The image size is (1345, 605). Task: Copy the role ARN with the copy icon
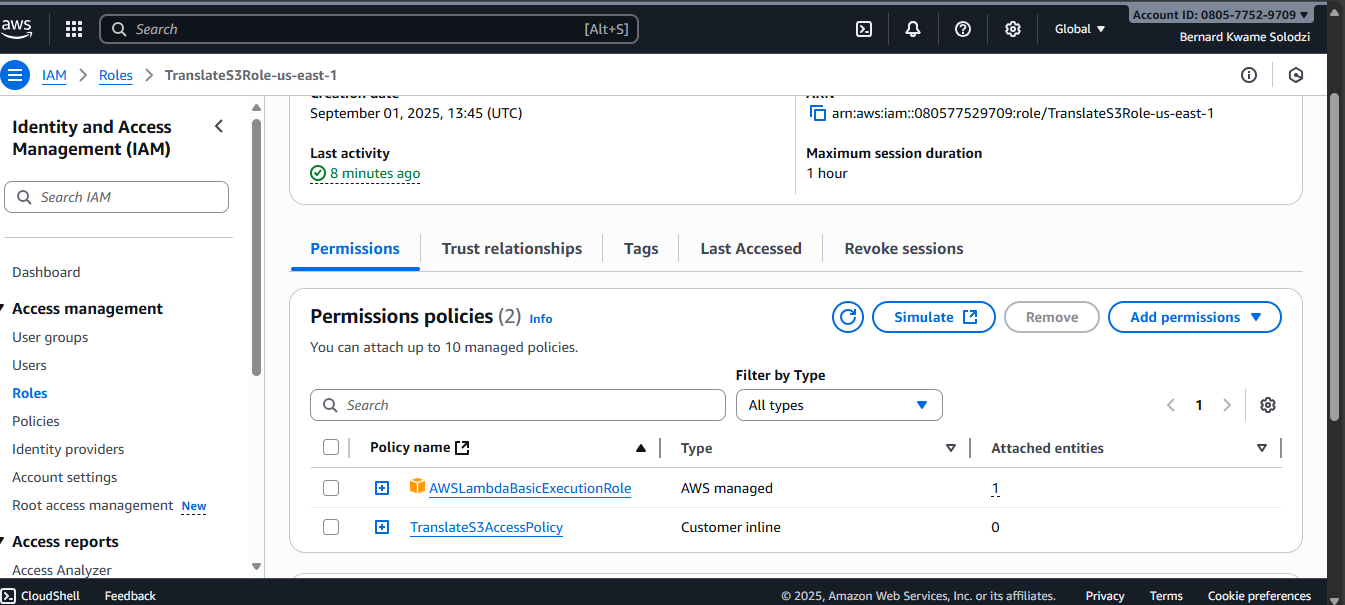pyautogui.click(x=817, y=113)
